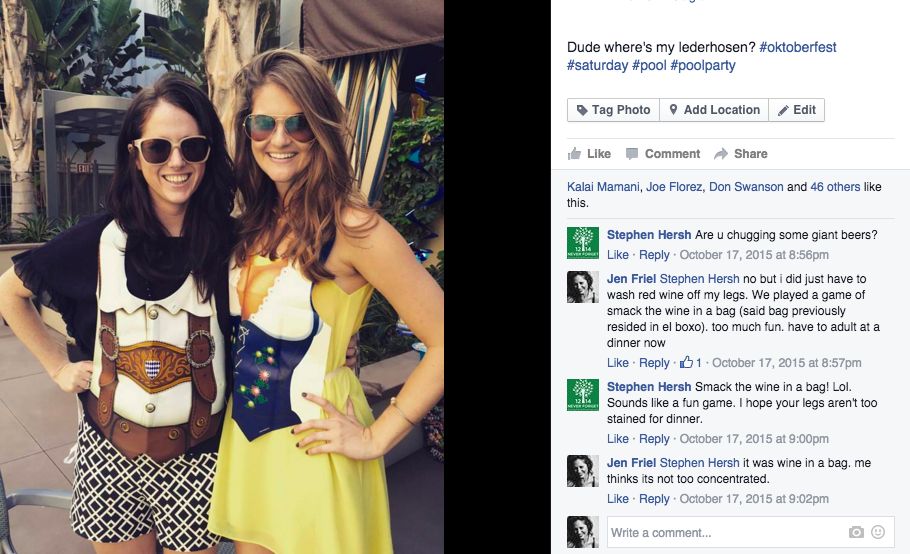Screen dimensions: 910x554
Task: Open the emoji smiley picker
Action: [878, 532]
